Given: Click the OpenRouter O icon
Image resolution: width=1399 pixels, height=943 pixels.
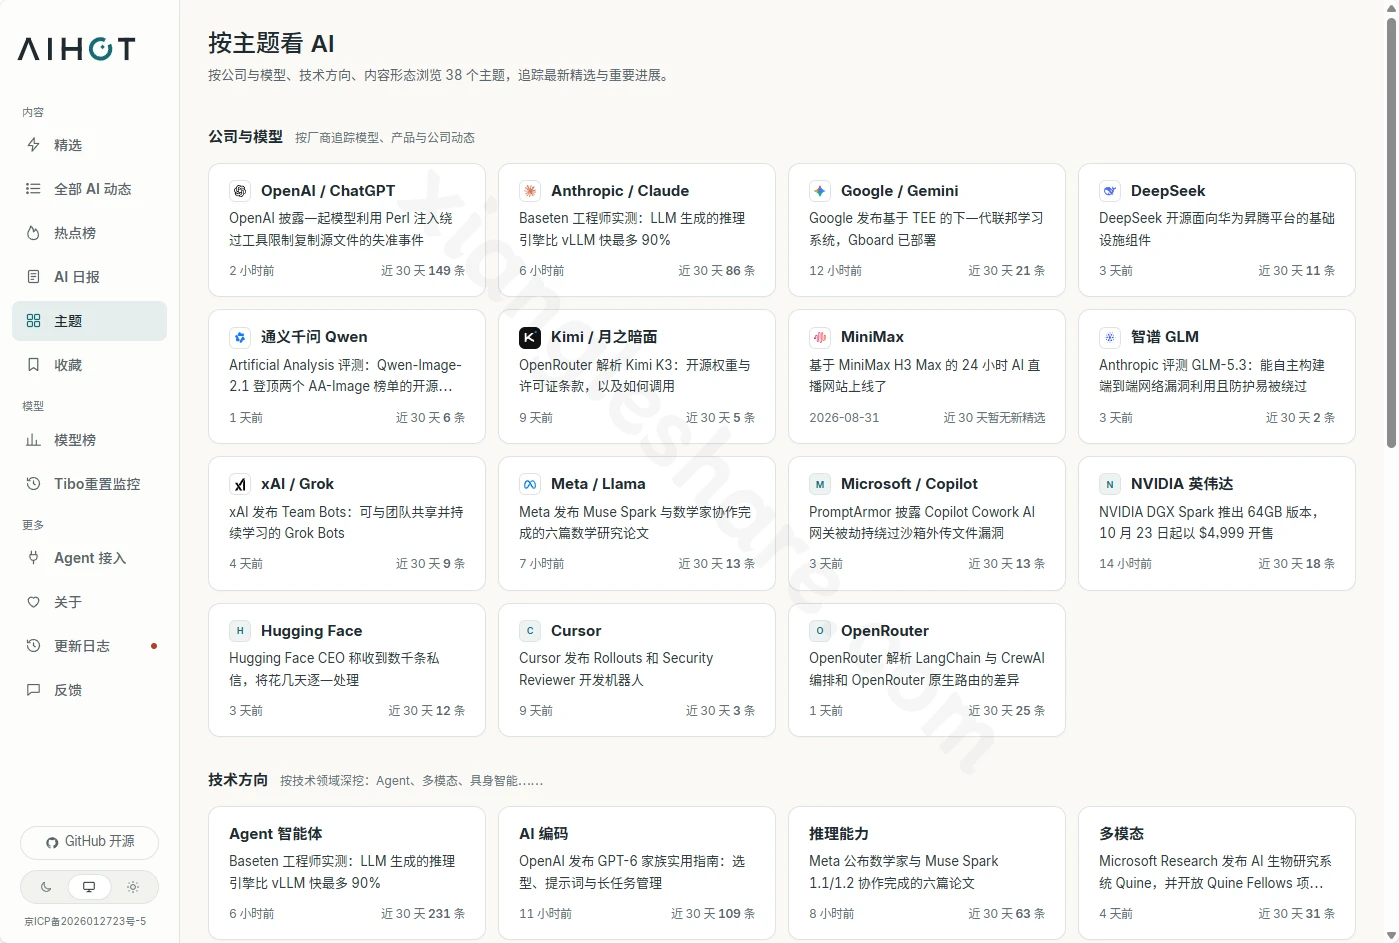Looking at the screenshot, I should pyautogui.click(x=820, y=631).
